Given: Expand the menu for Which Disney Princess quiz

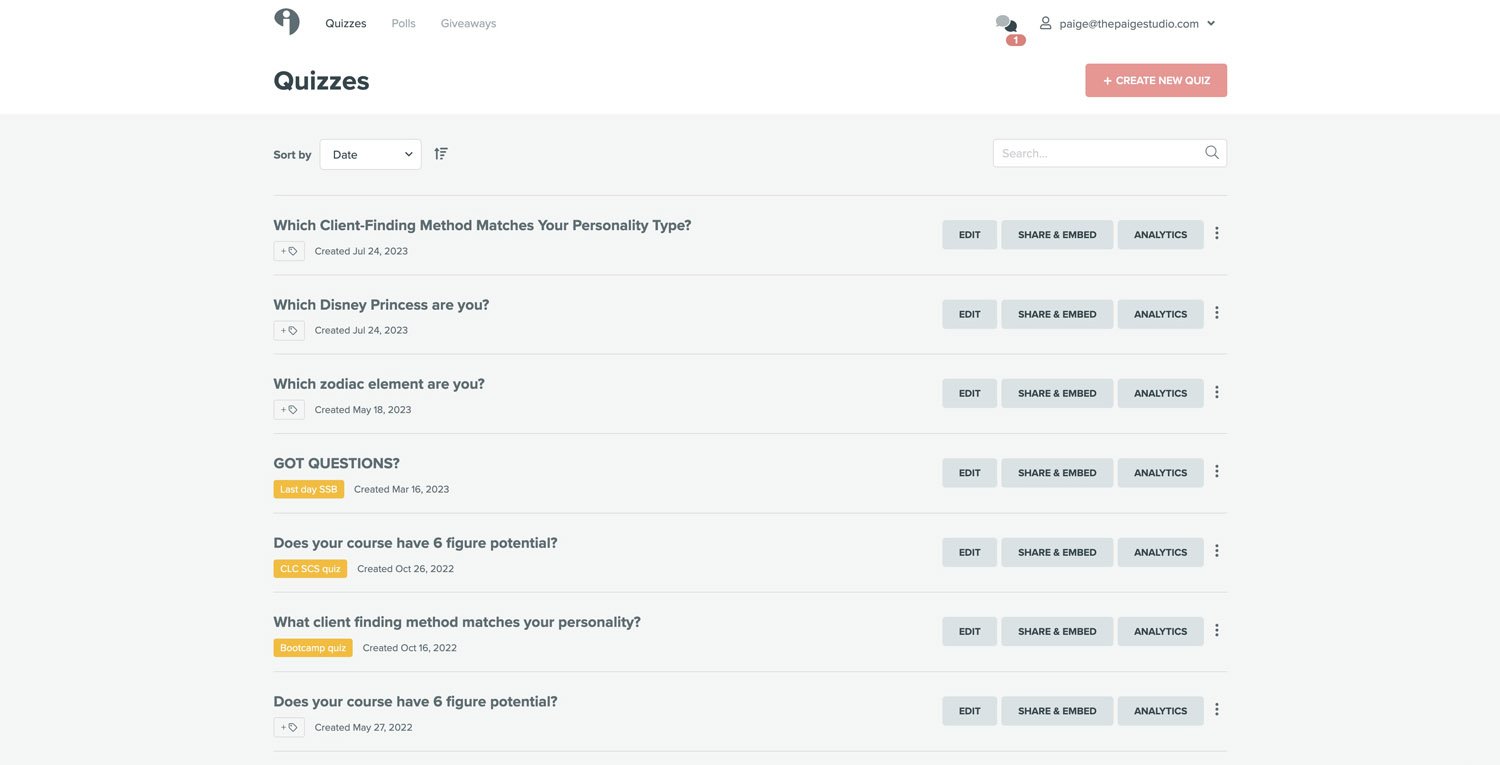Looking at the screenshot, I should coord(1217,313).
